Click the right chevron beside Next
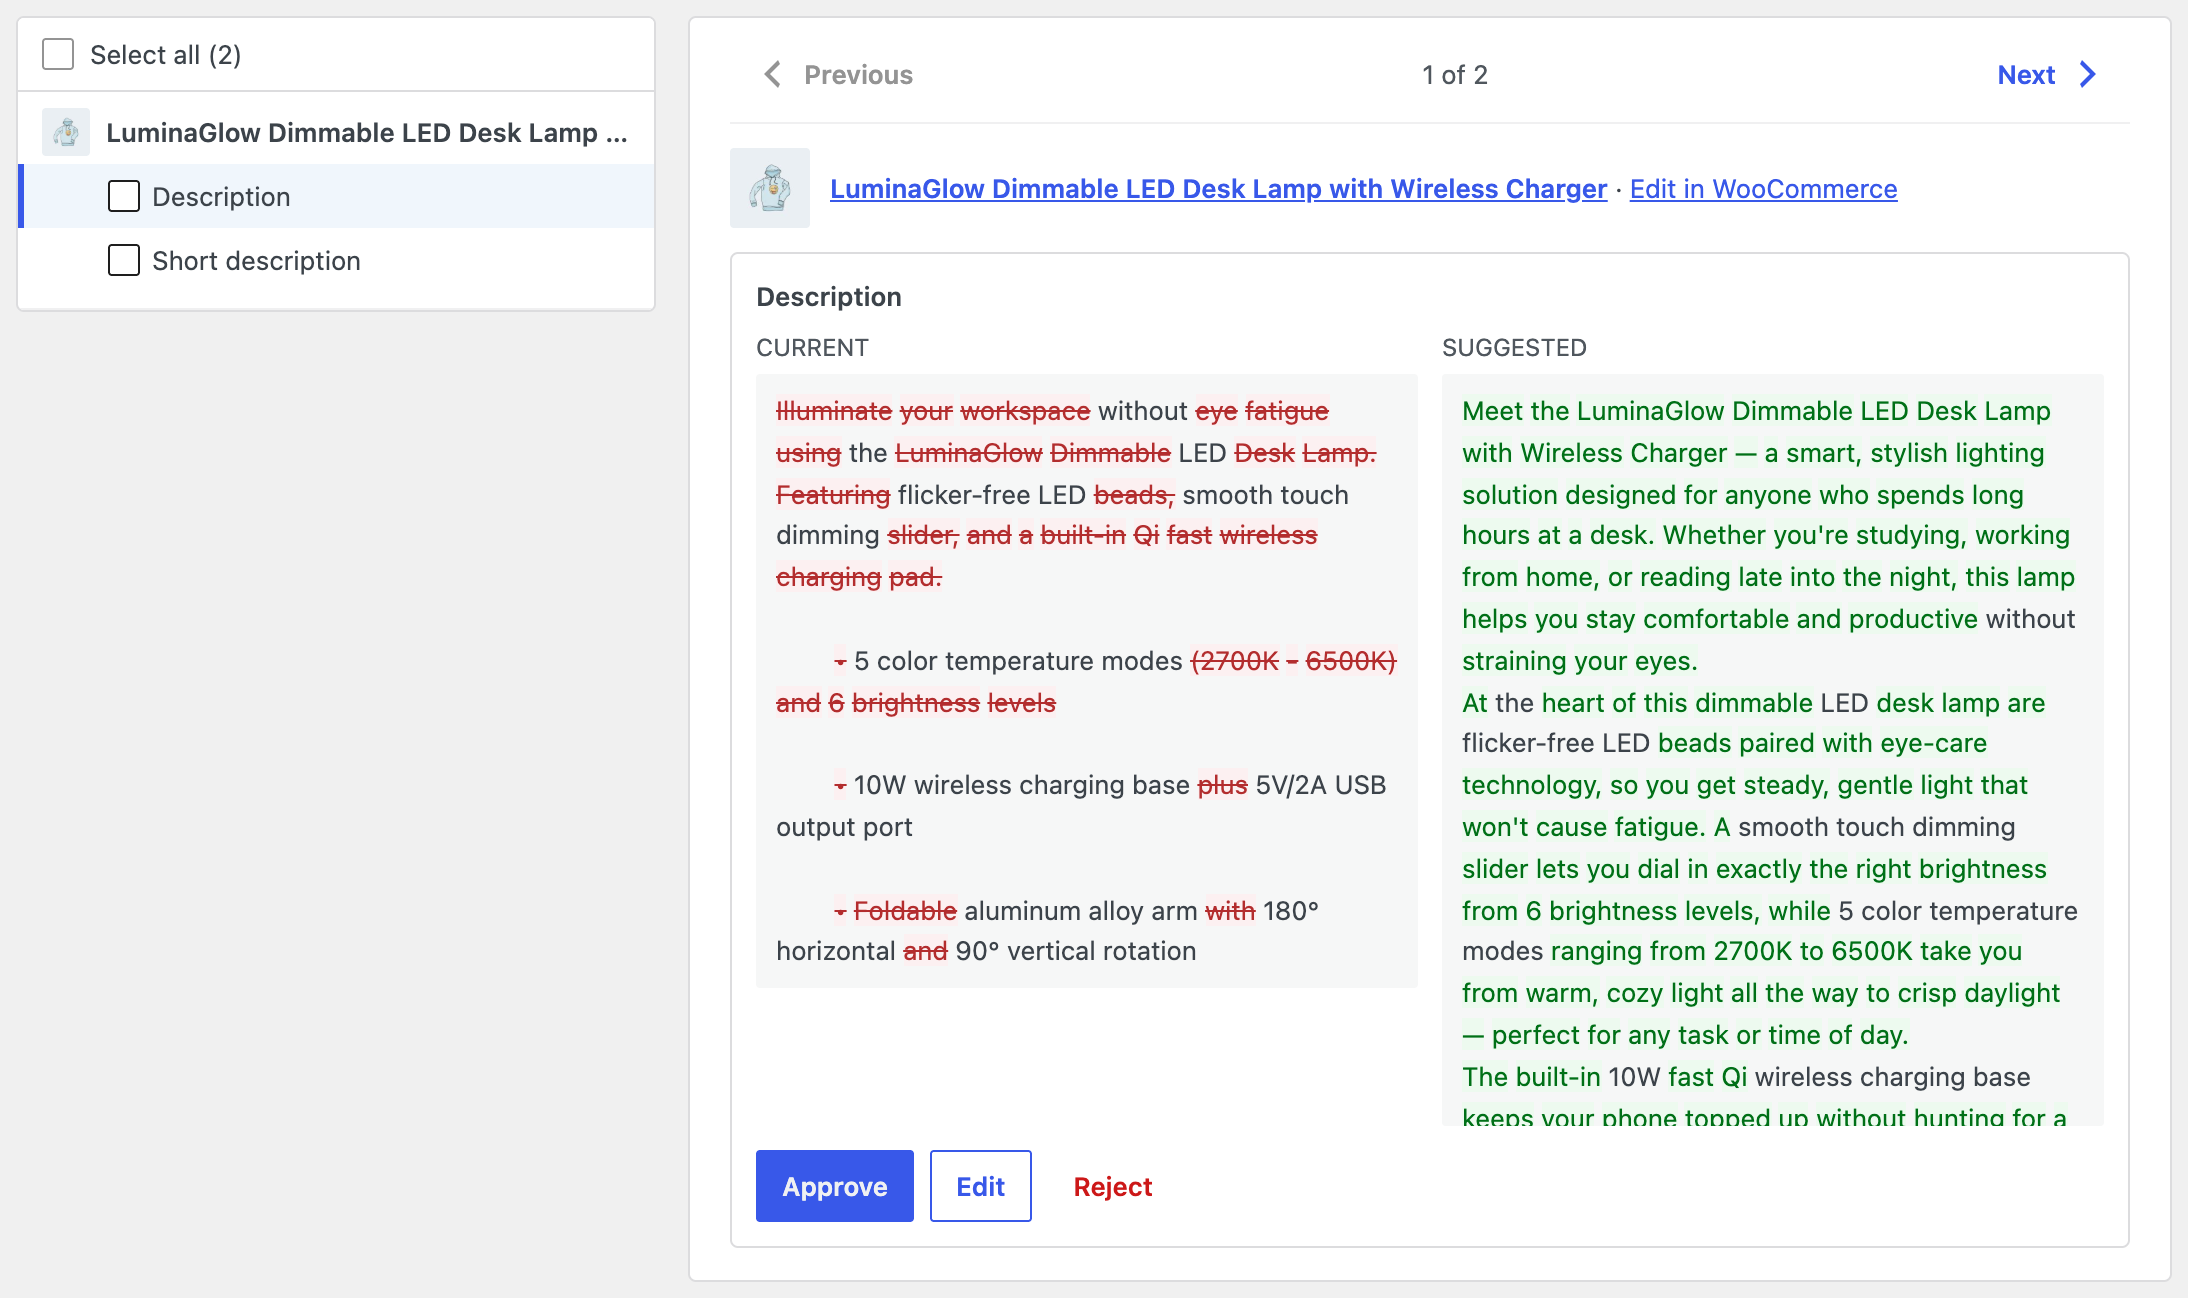This screenshot has width=2188, height=1298. 2088,74
